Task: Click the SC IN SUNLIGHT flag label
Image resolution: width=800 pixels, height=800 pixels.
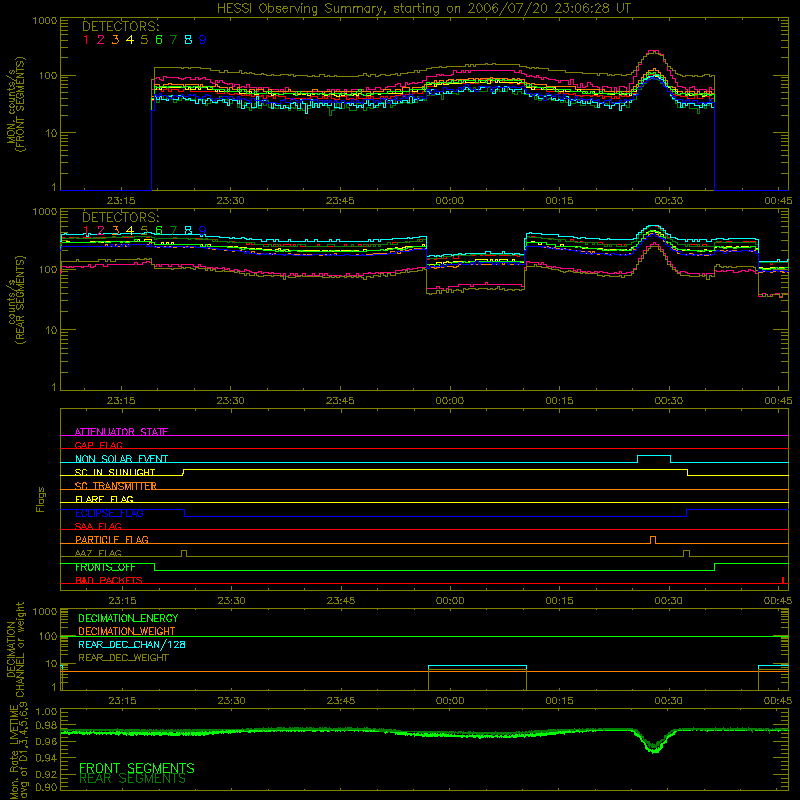Action: [115, 472]
